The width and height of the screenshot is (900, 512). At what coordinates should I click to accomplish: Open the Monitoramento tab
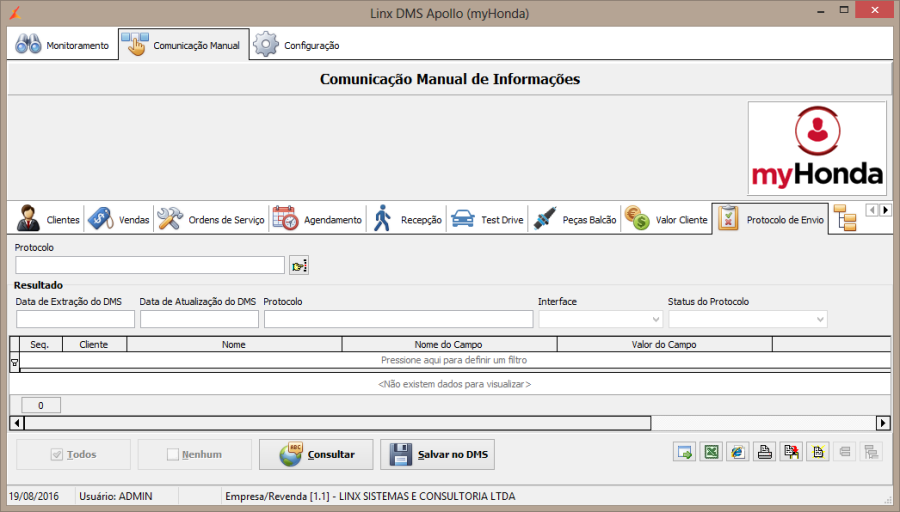point(63,45)
